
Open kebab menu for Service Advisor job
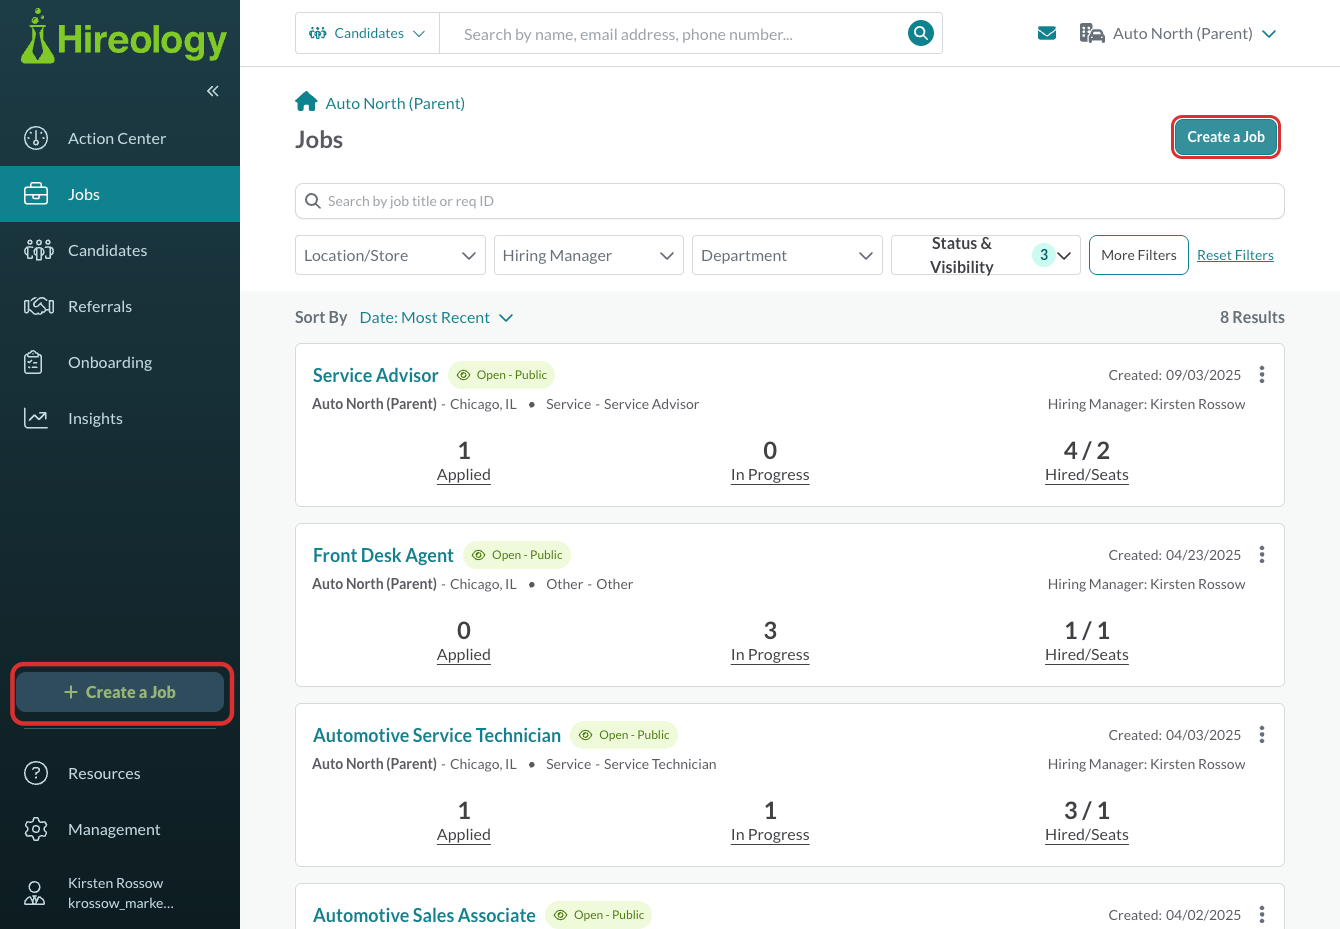[x=1262, y=375]
